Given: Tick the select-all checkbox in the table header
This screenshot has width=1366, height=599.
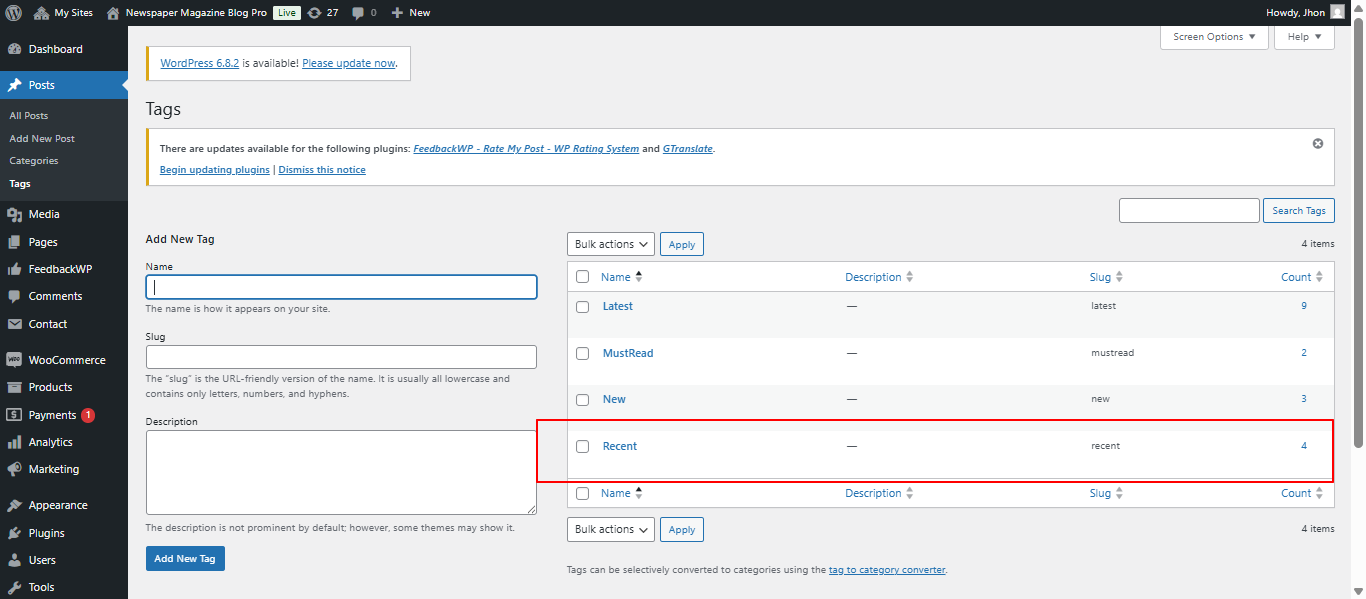Looking at the screenshot, I should 582,277.
